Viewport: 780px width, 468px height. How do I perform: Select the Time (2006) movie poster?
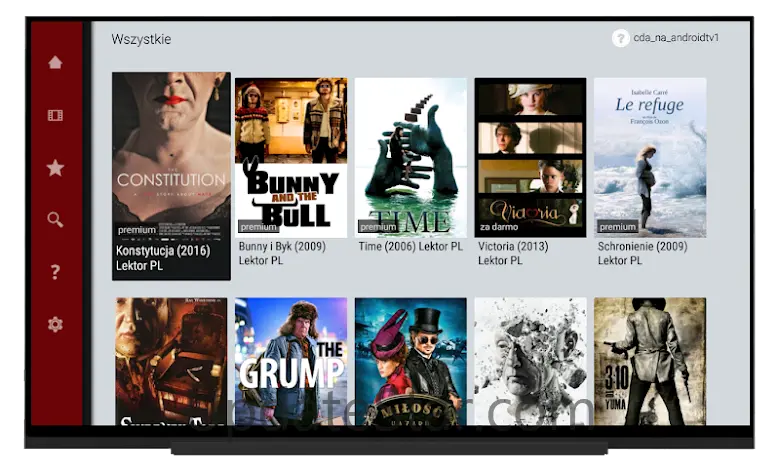coord(411,157)
